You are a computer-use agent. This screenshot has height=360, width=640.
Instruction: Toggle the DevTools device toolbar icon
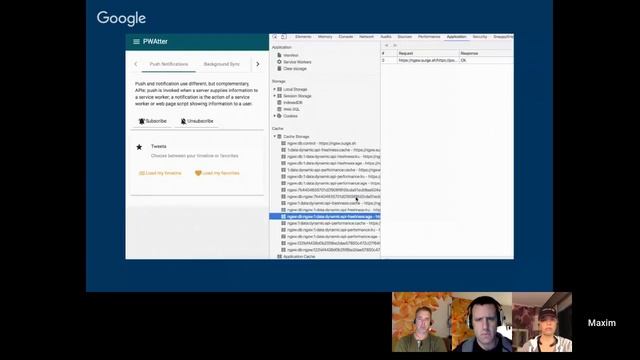click(x=284, y=37)
